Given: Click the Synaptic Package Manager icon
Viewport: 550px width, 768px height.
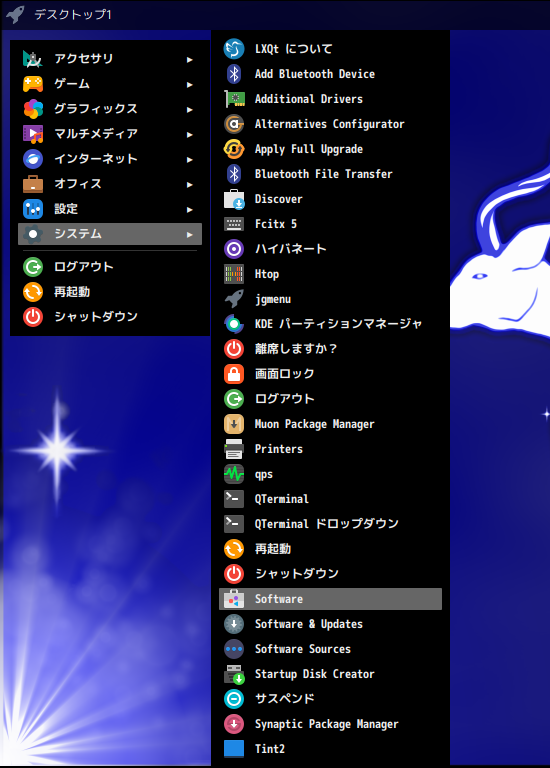Looking at the screenshot, I should pyautogui.click(x=234, y=724).
